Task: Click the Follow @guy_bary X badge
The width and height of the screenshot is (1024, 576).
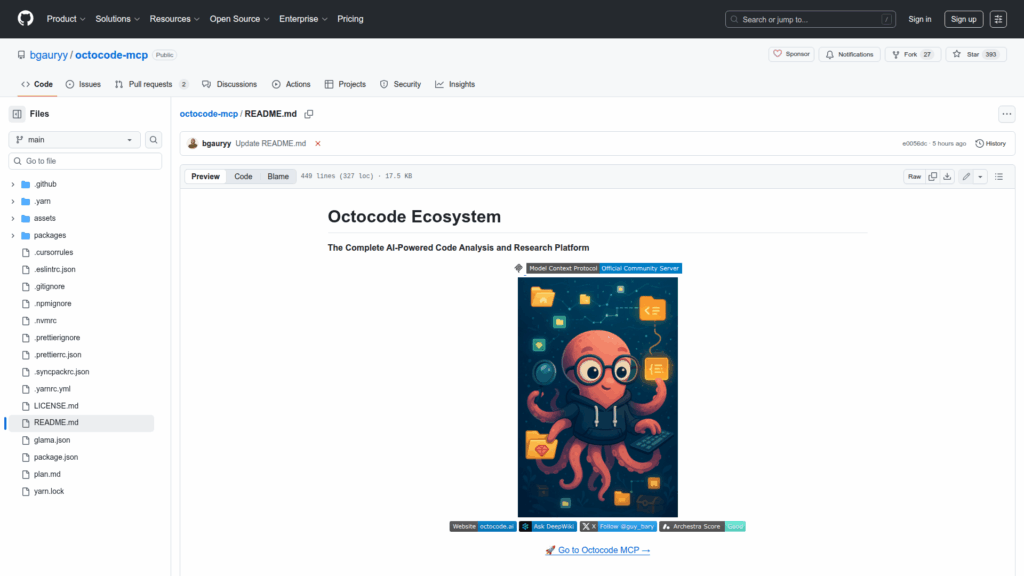Action: point(618,526)
